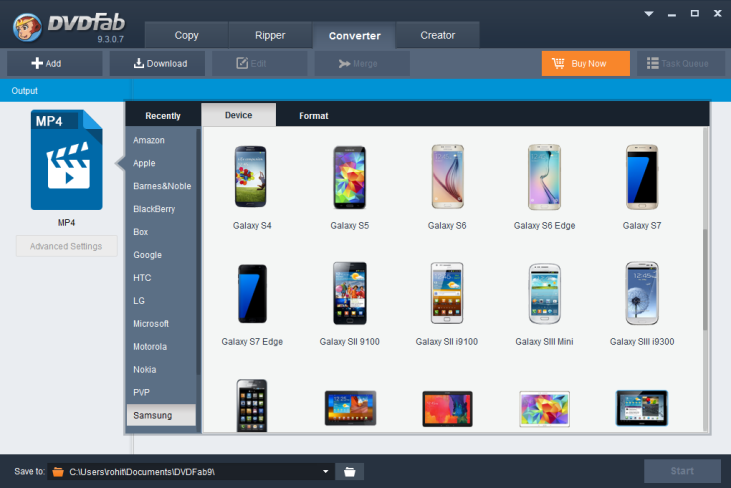Choose Motorola from the brand list

150,346
